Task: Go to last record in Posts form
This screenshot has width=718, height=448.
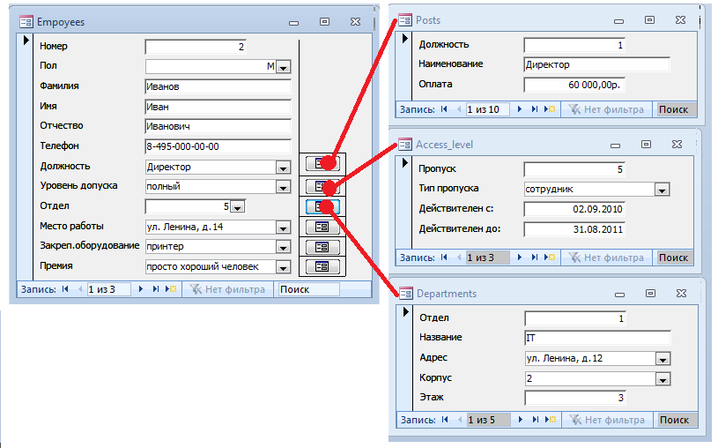Action: (534, 109)
